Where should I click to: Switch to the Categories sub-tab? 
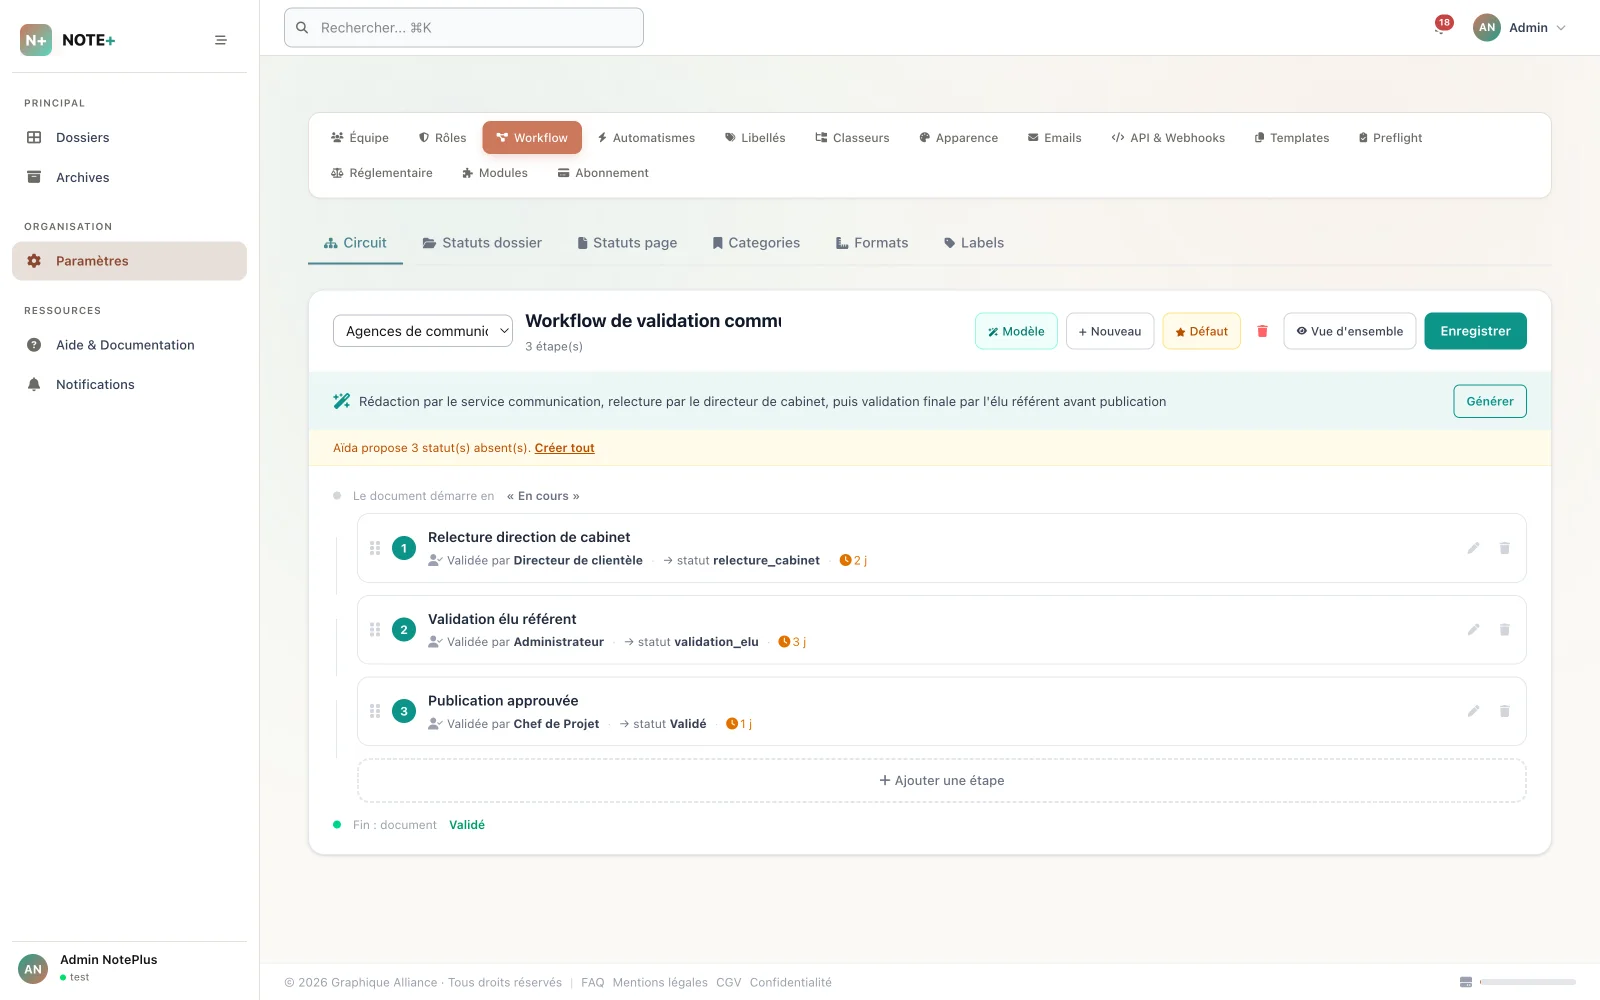[x=756, y=243]
